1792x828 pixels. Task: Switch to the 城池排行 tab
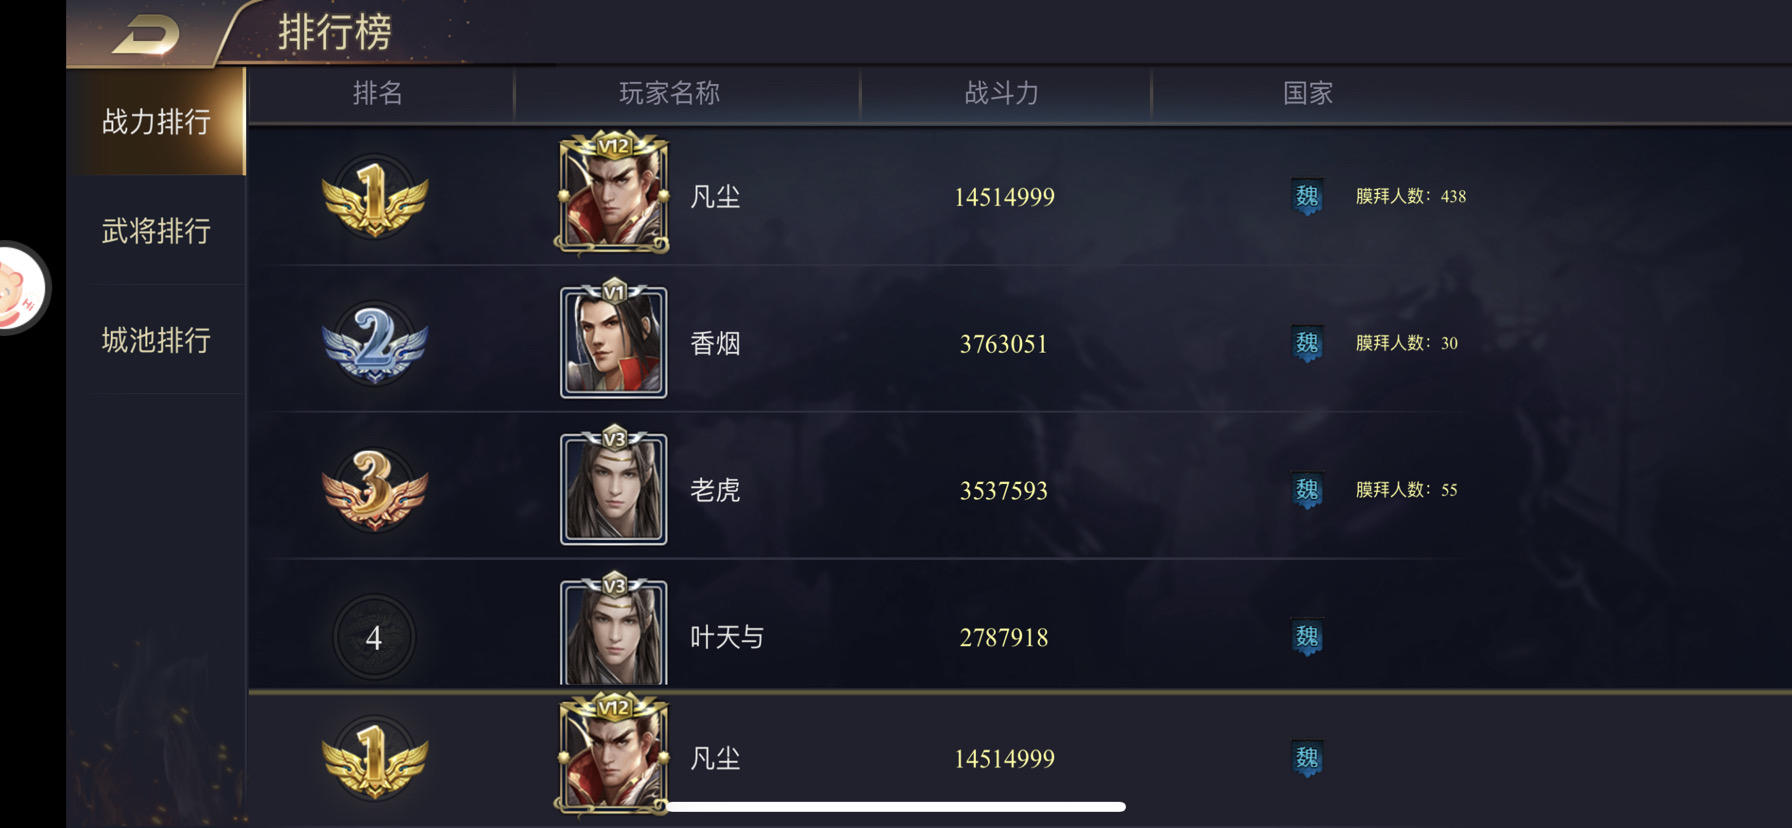click(x=157, y=340)
